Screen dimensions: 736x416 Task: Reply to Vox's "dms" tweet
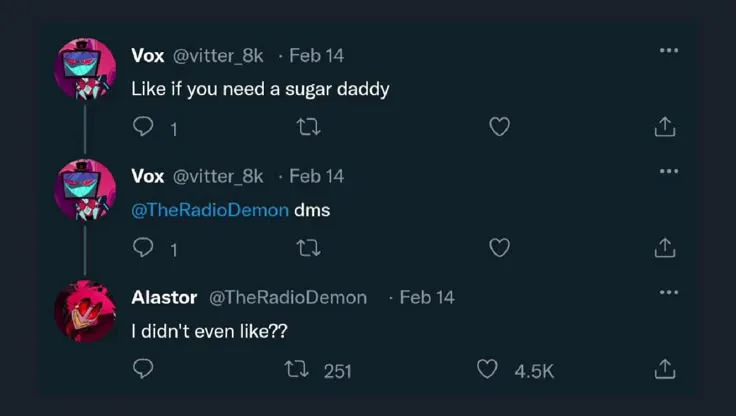(x=142, y=247)
